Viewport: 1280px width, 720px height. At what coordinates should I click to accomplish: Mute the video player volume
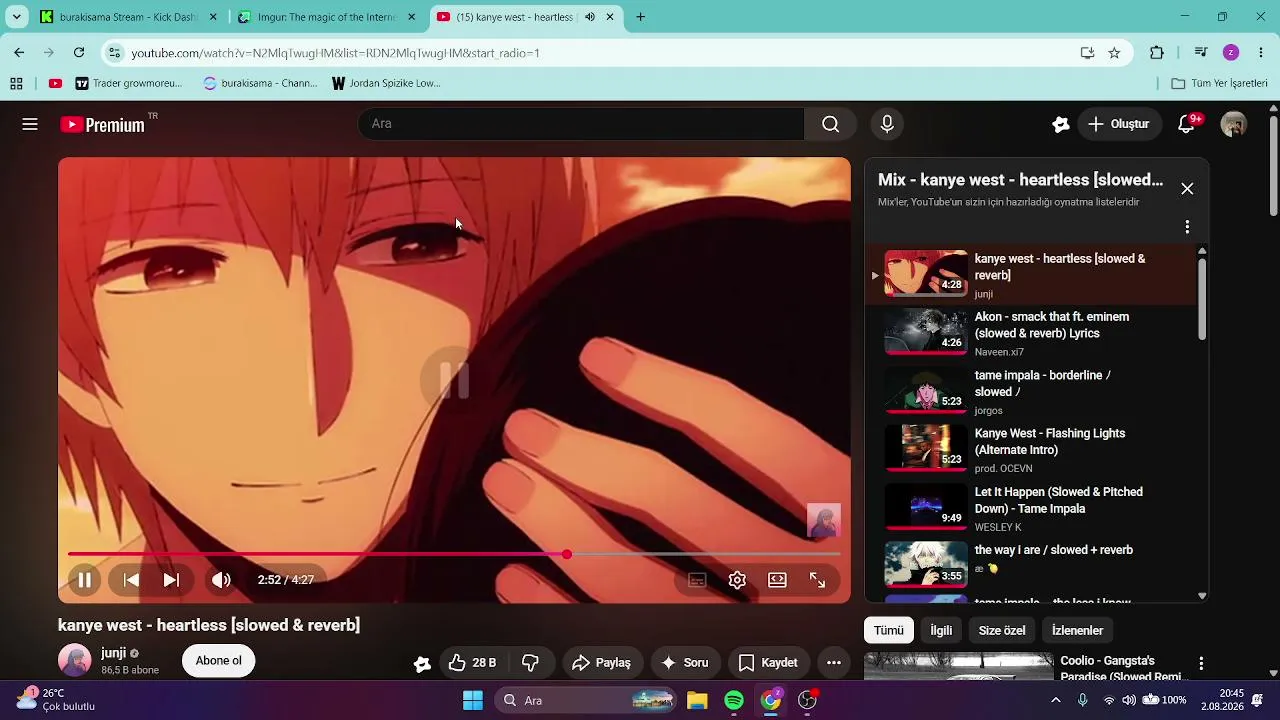[221, 580]
